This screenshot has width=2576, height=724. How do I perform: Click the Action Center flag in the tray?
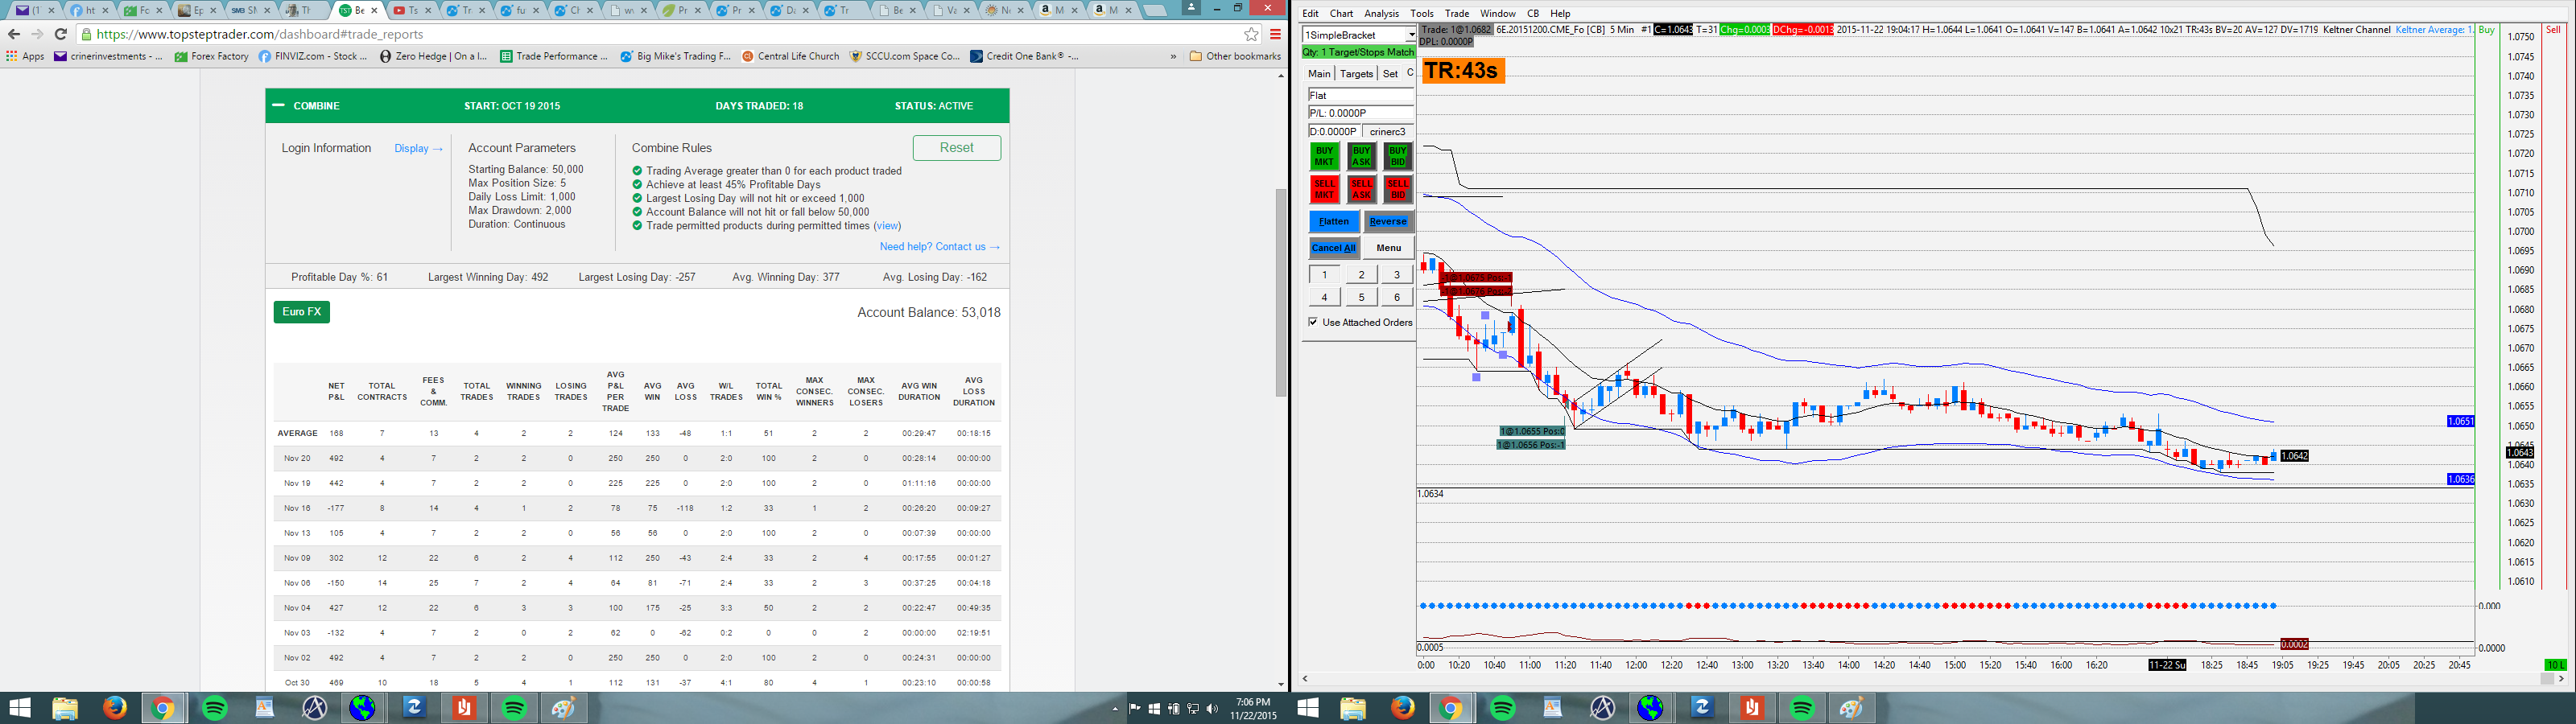(x=1134, y=708)
